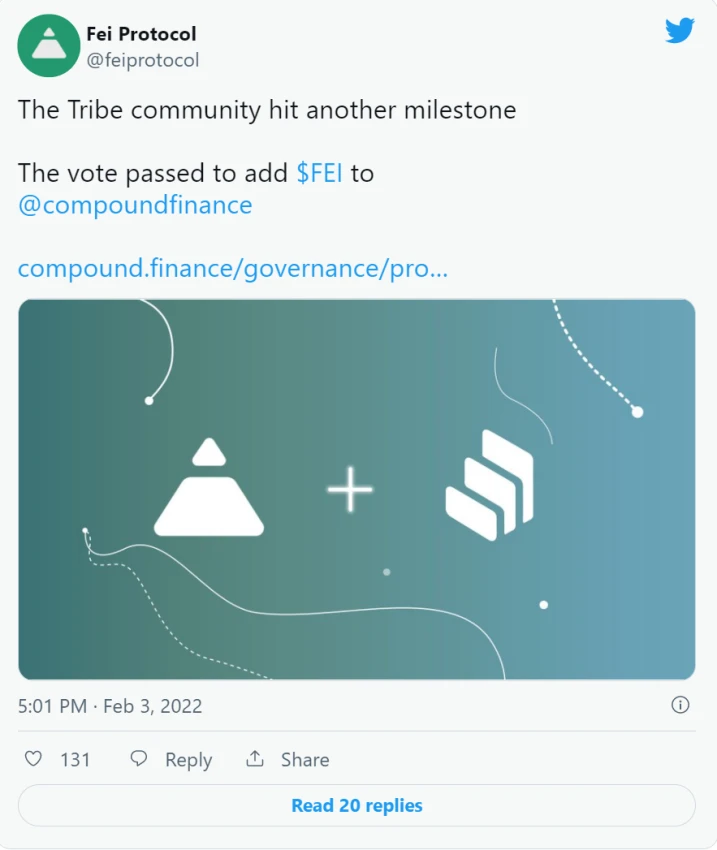Open the tweet info circle icon
The height and width of the screenshot is (850, 717).
(x=680, y=705)
